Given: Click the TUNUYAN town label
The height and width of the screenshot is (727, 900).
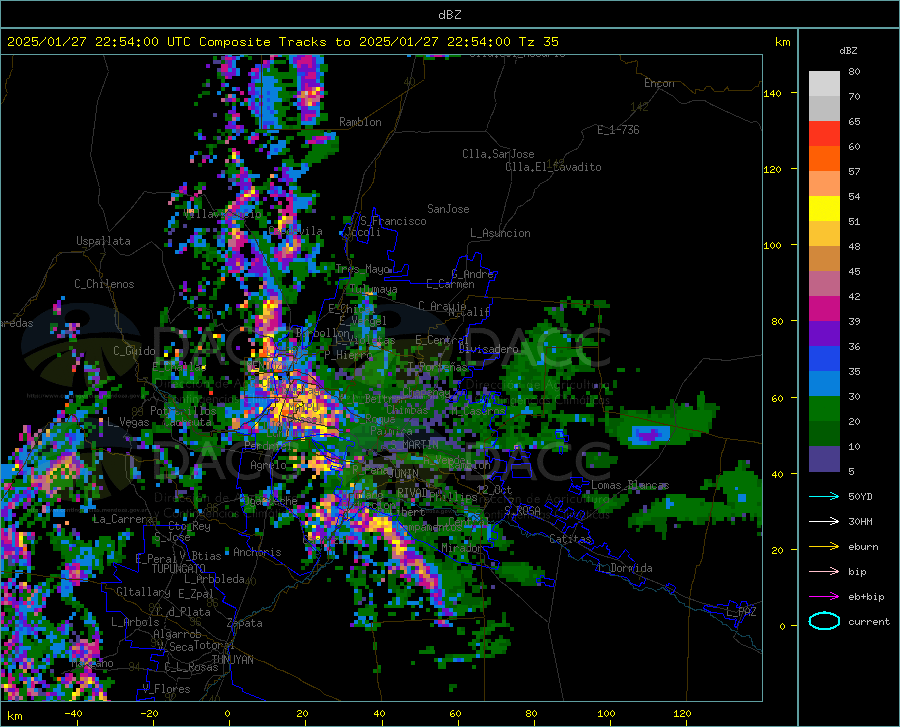Looking at the screenshot, I should coord(232,660).
